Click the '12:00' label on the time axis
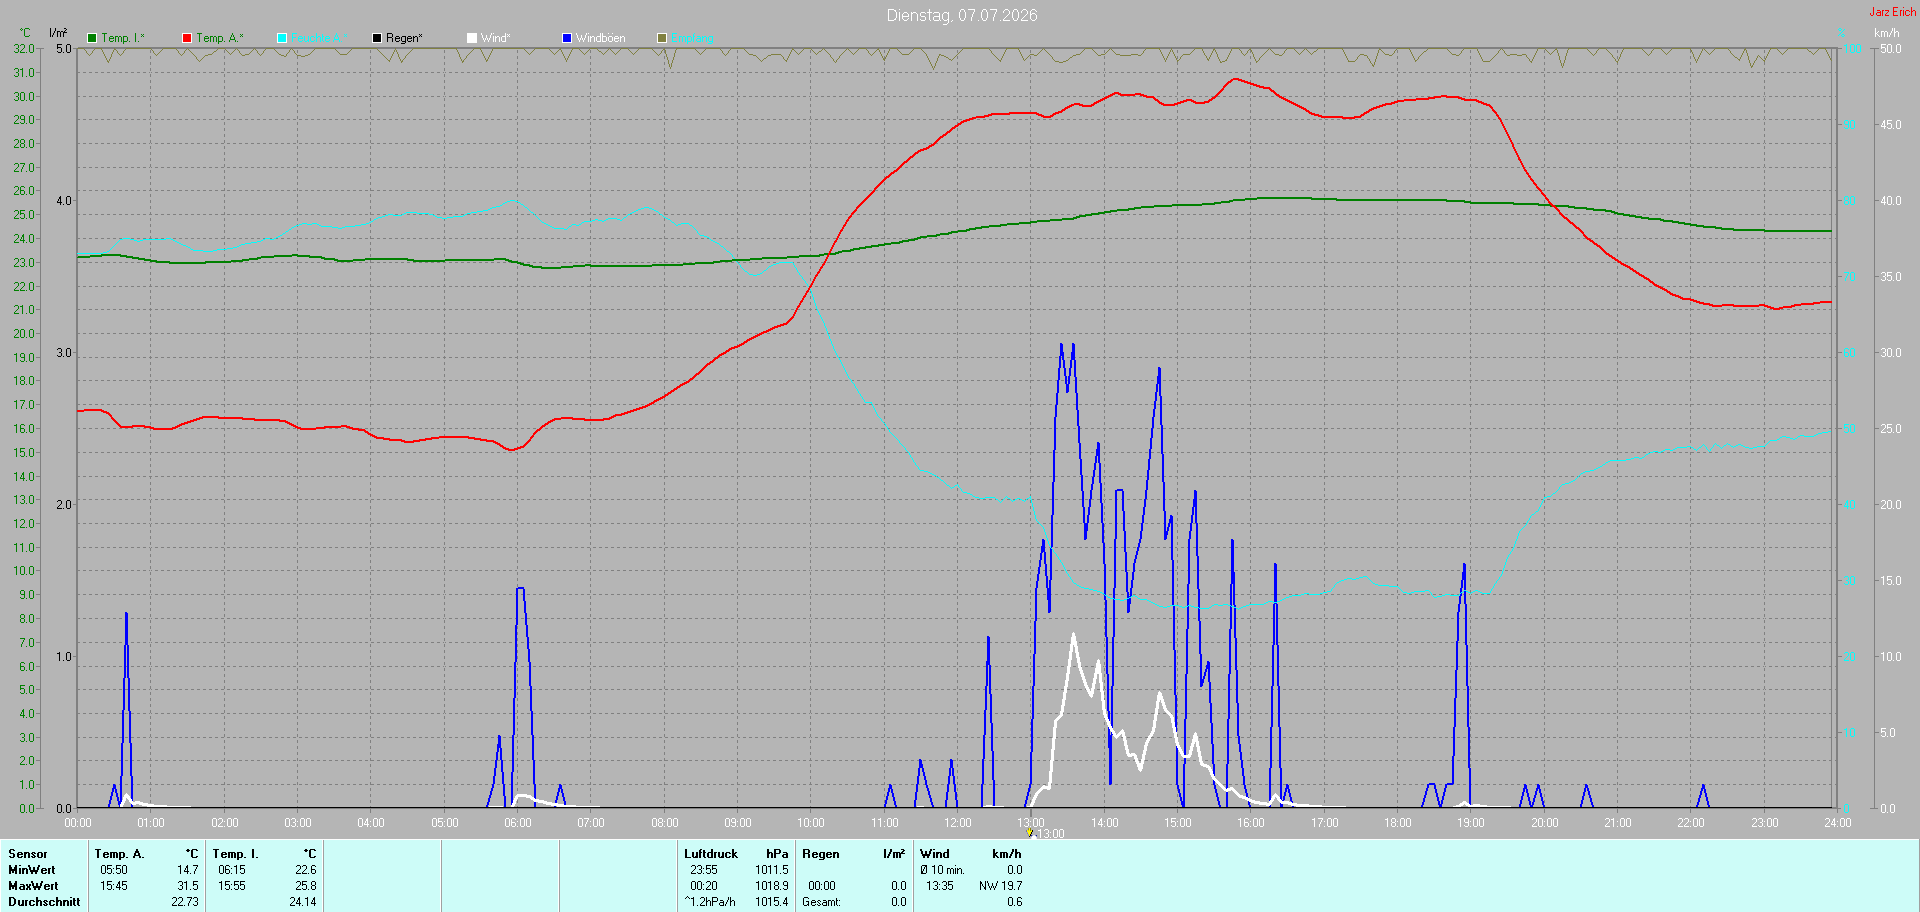 pyautogui.click(x=958, y=823)
